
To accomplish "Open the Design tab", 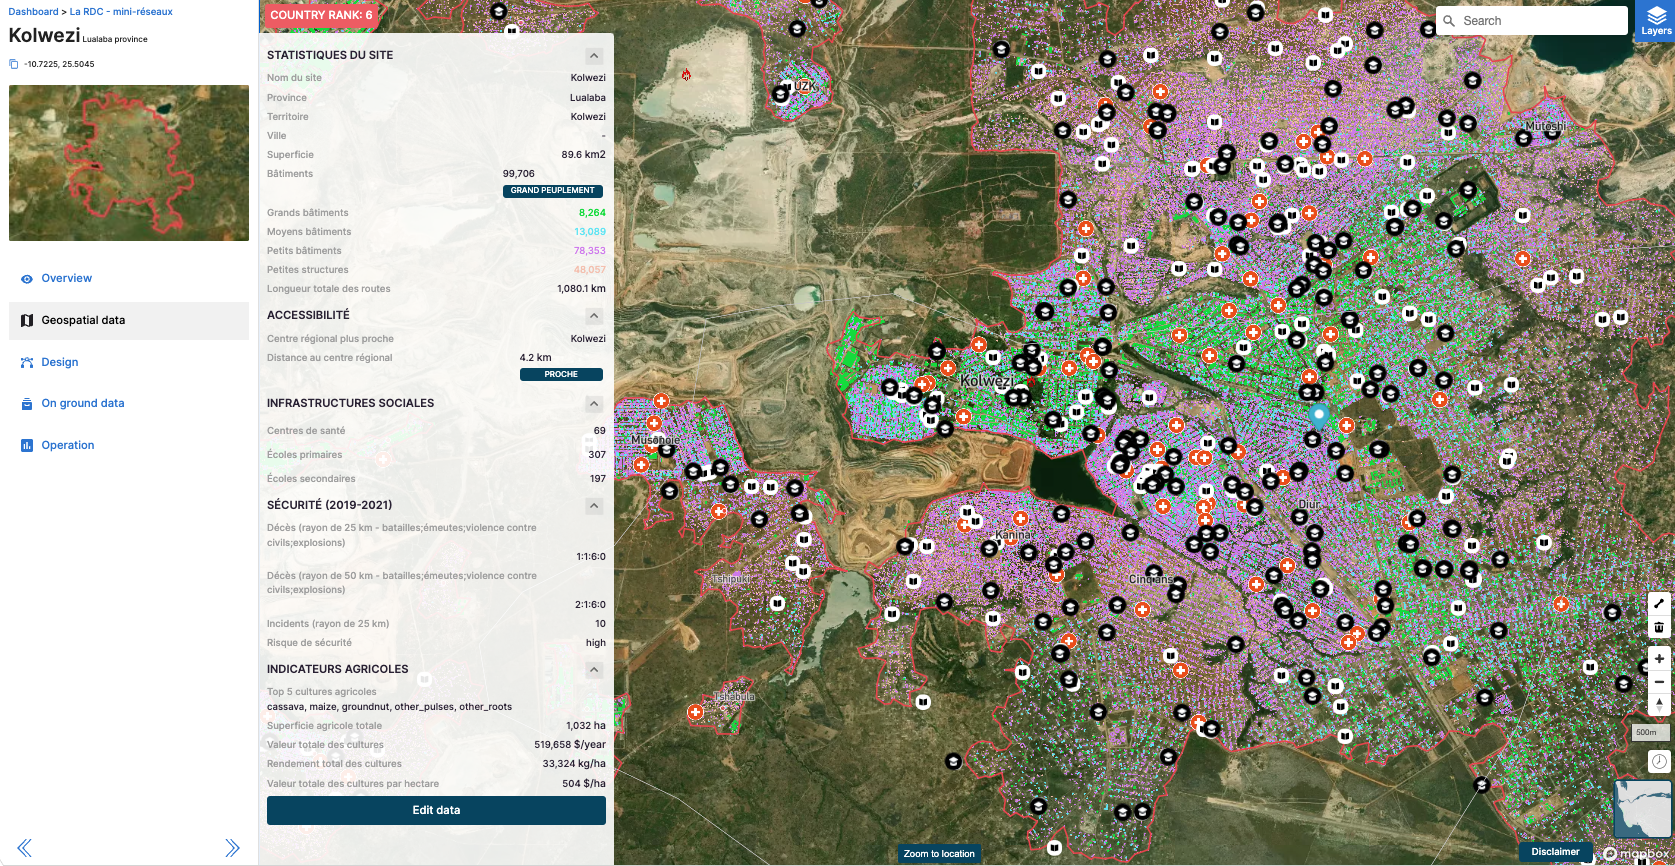I will click(59, 363).
